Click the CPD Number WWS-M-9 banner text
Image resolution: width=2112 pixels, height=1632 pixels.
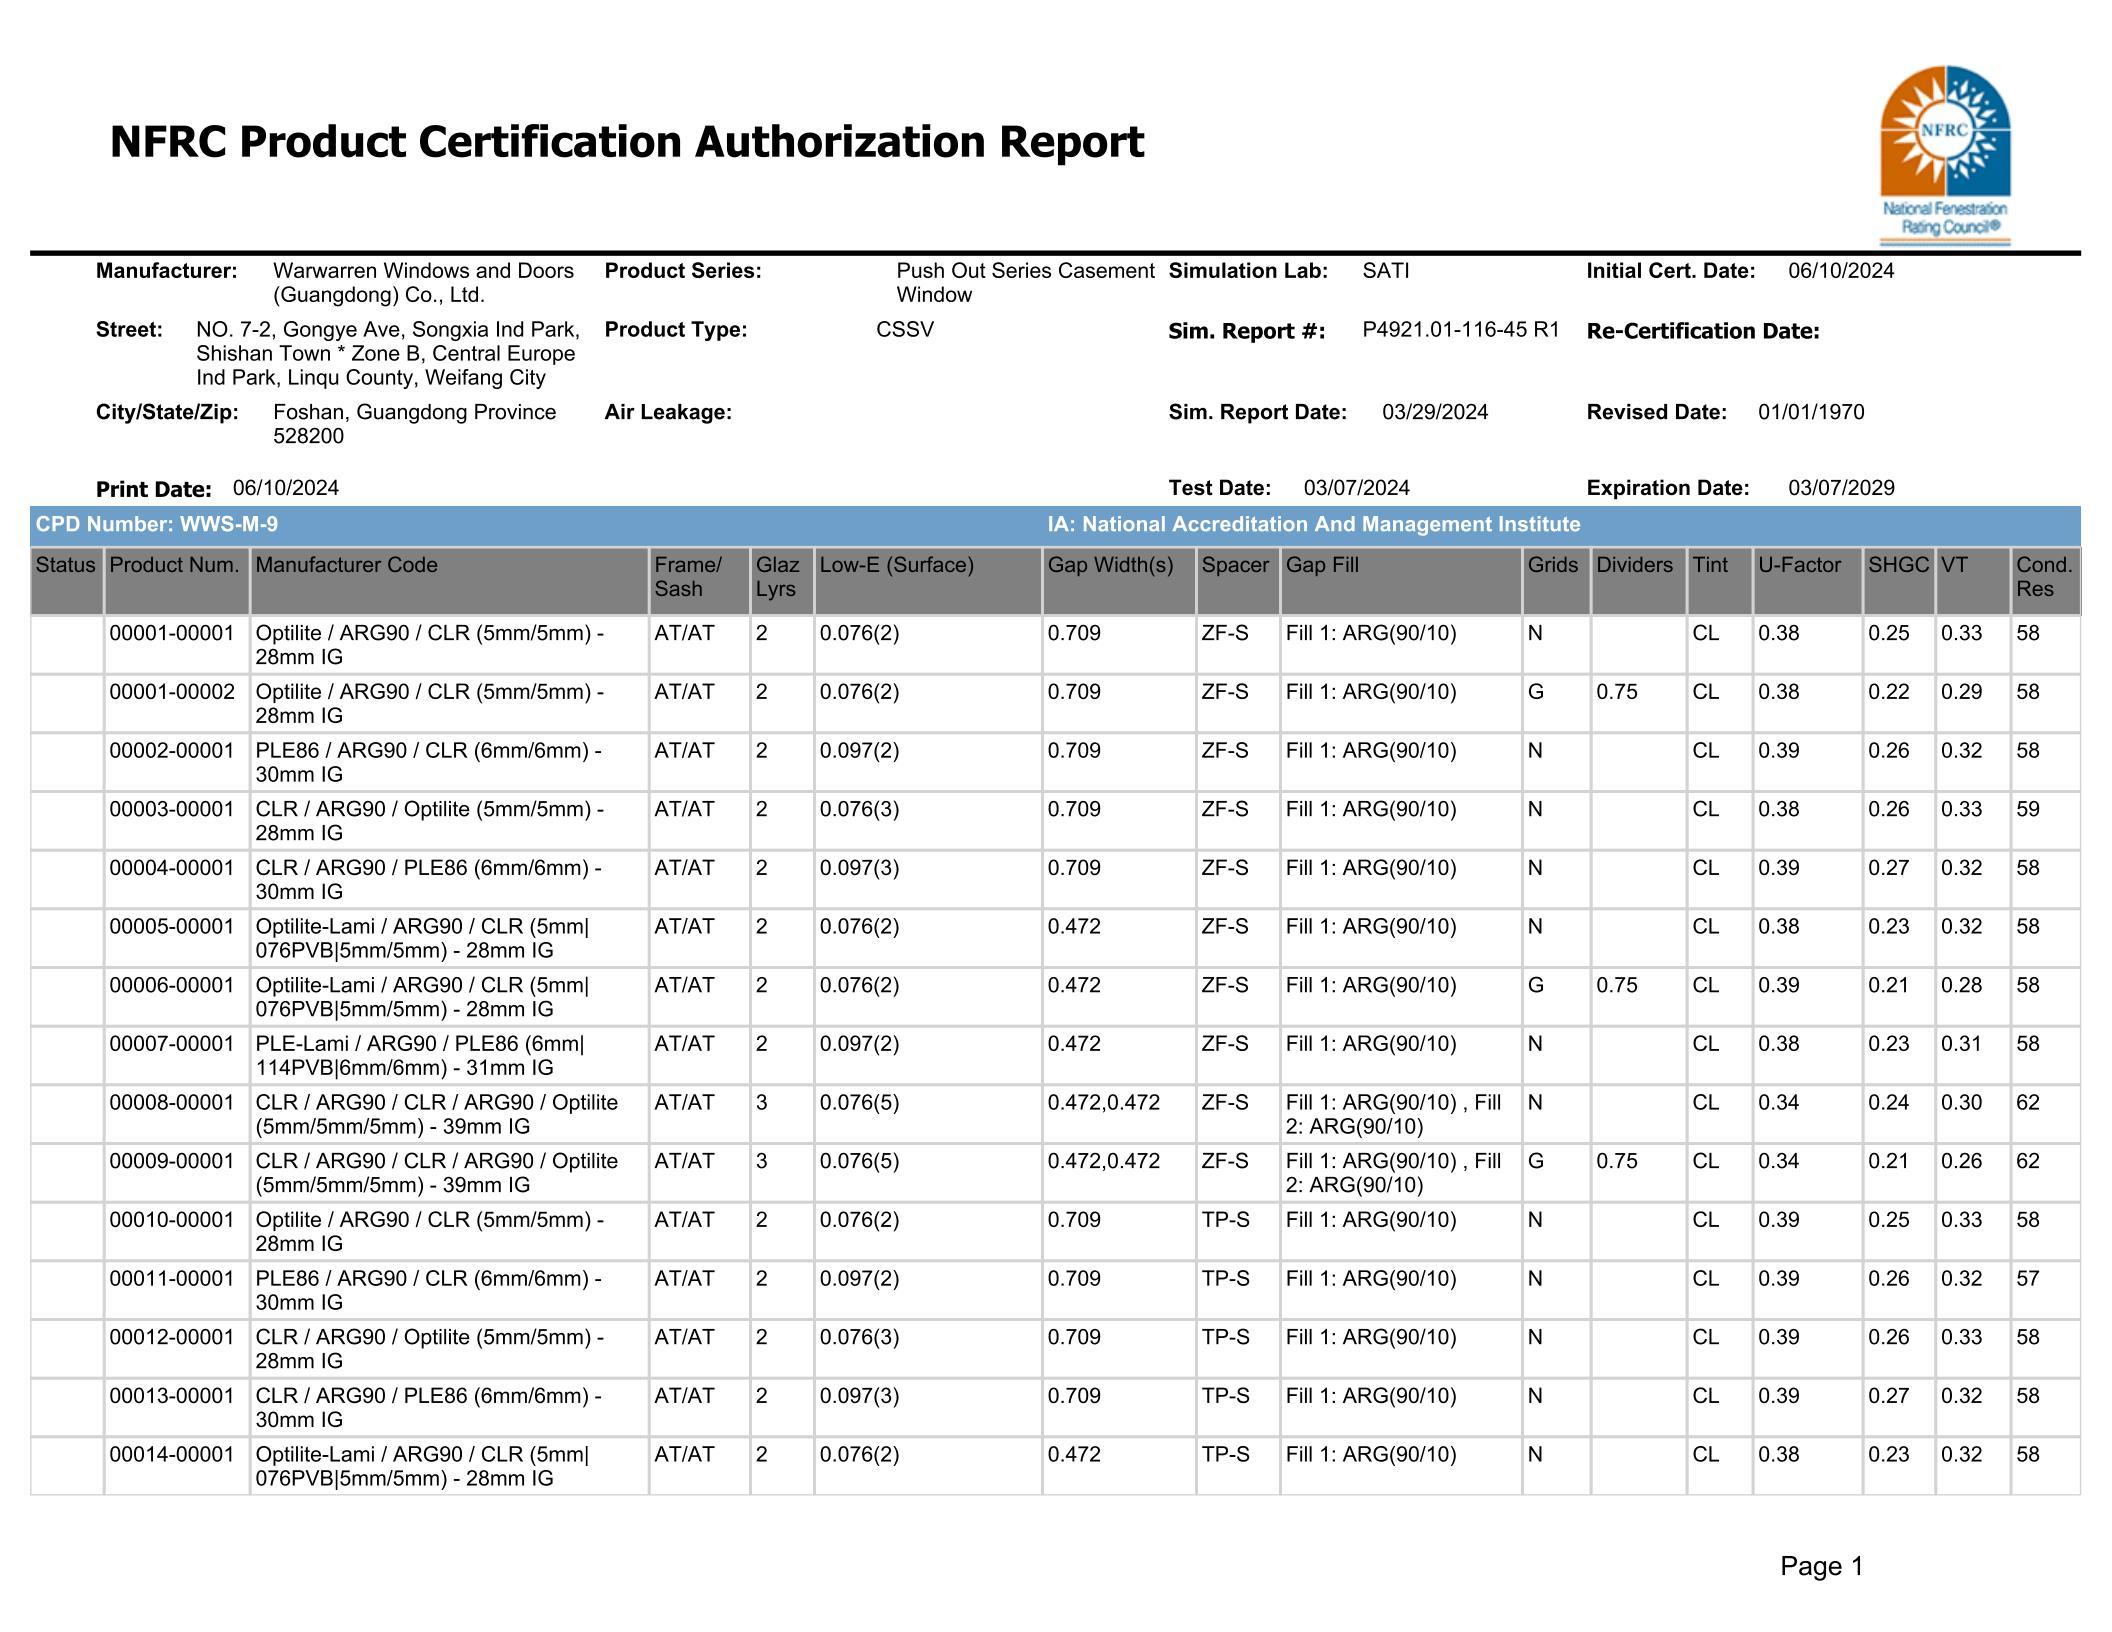[157, 524]
